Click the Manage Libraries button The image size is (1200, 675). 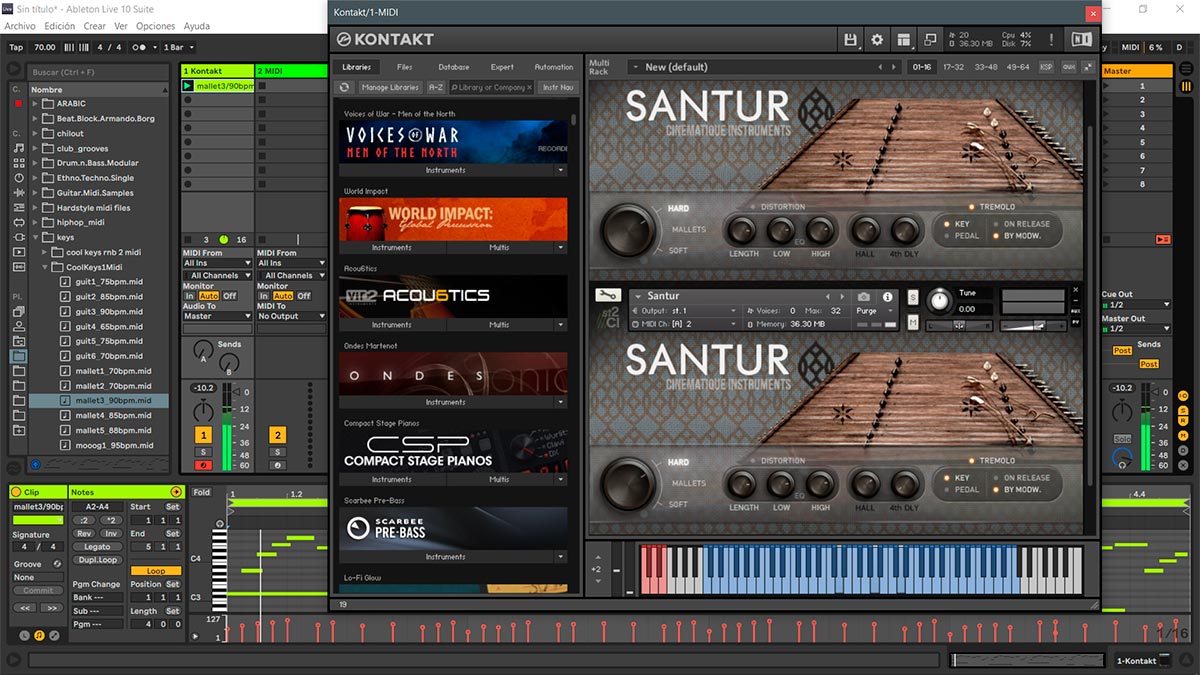[x=390, y=87]
